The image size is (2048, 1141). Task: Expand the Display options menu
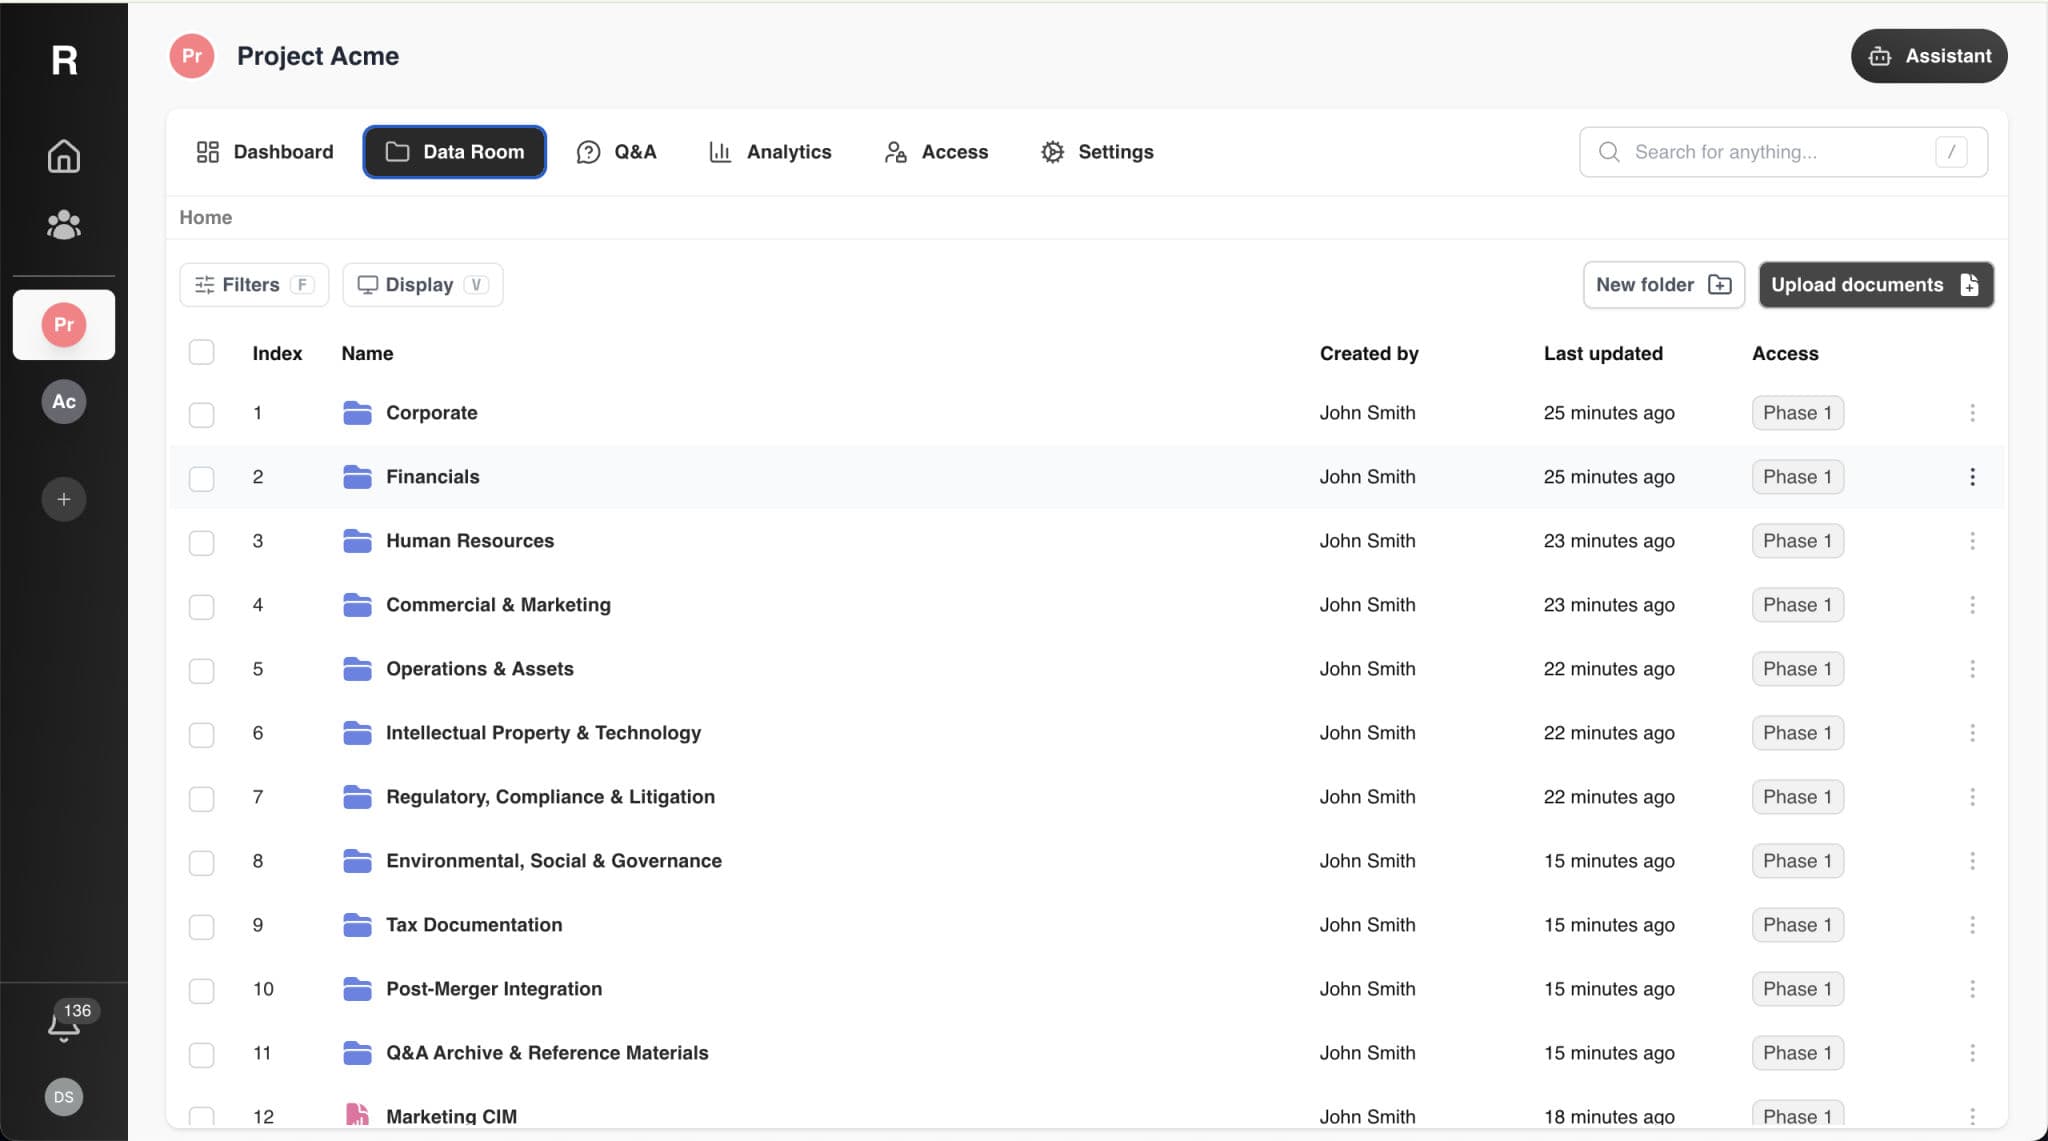point(422,285)
